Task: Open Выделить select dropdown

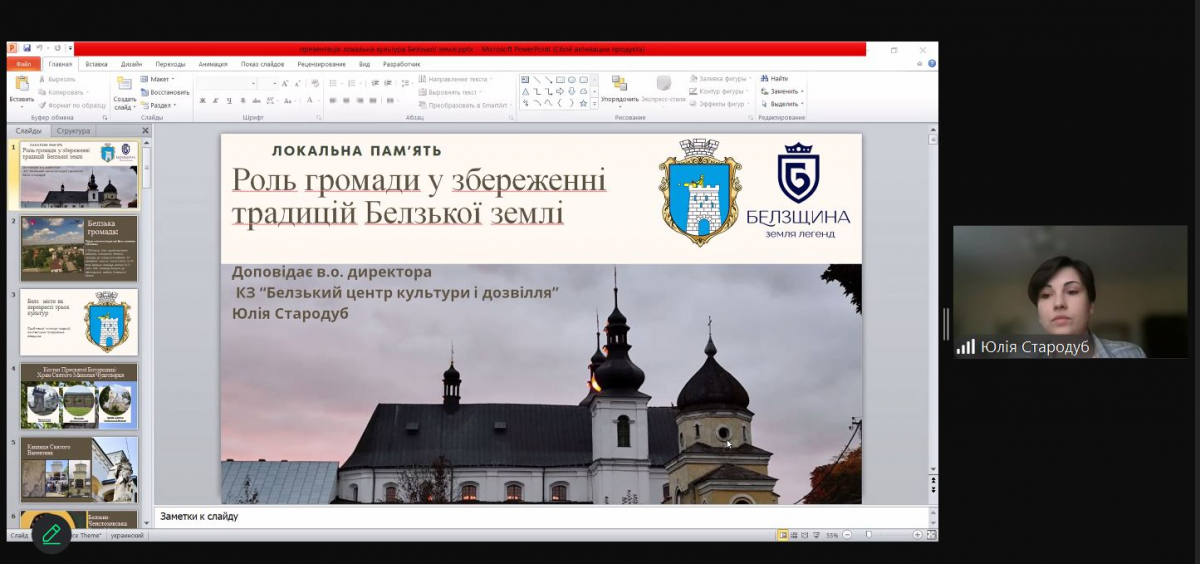Action: point(782,104)
